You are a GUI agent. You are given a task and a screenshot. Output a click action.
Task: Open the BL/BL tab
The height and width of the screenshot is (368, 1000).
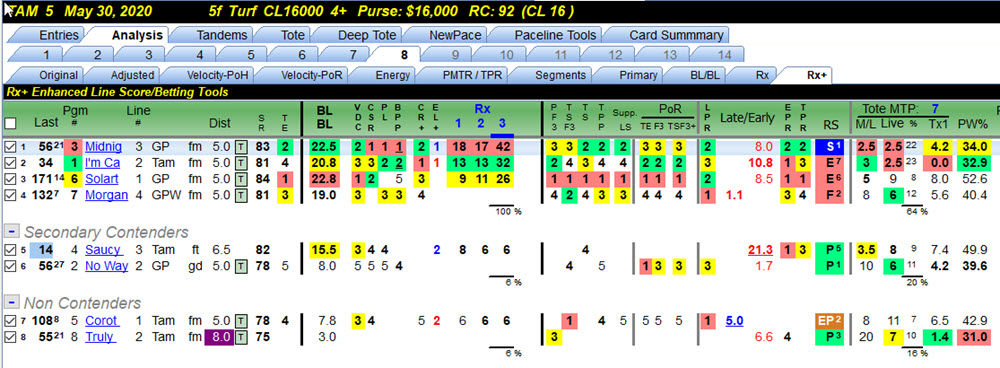pyautogui.click(x=705, y=75)
